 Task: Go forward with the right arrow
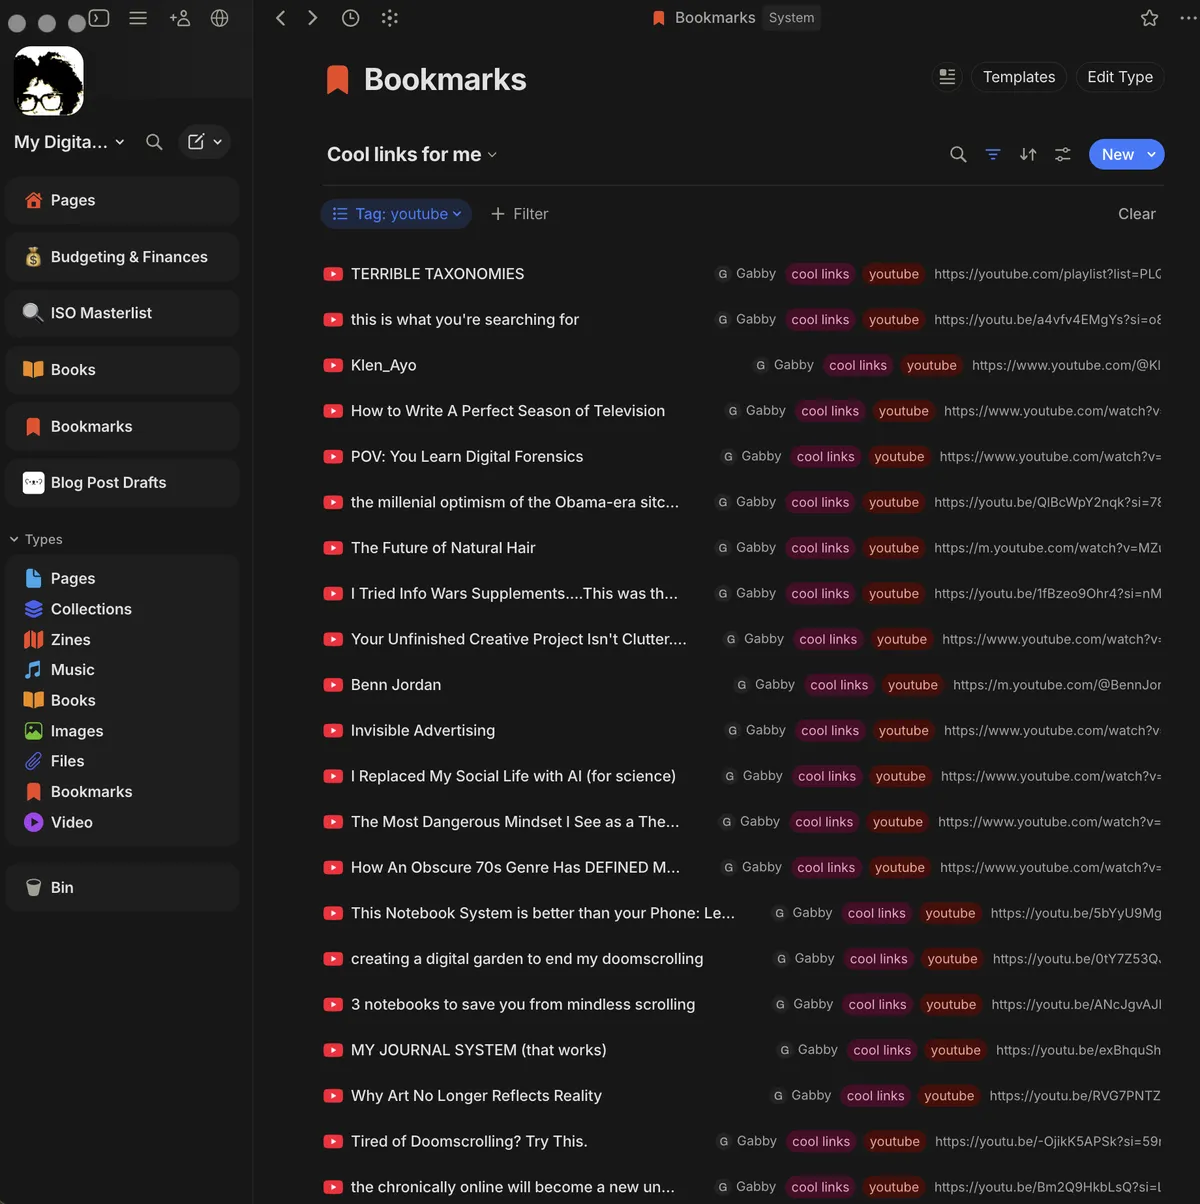tap(313, 18)
